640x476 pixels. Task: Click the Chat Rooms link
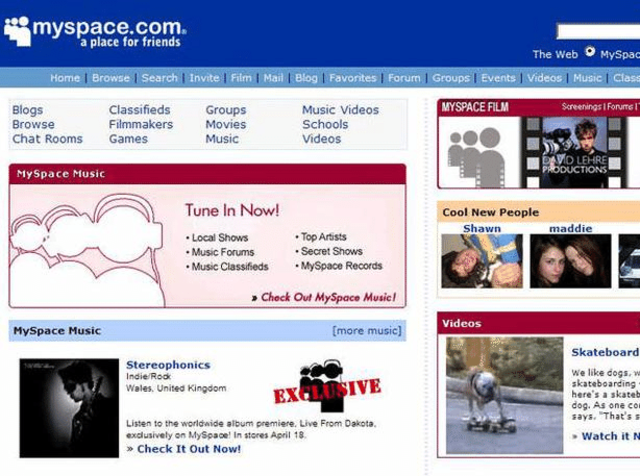47,139
